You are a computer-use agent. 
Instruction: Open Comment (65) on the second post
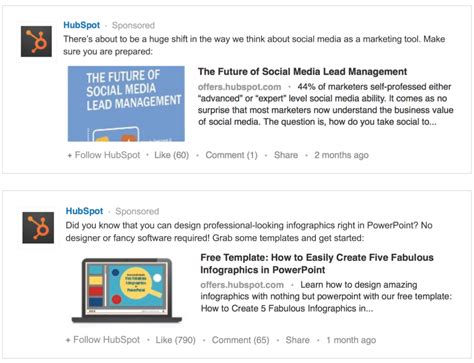coord(241,340)
